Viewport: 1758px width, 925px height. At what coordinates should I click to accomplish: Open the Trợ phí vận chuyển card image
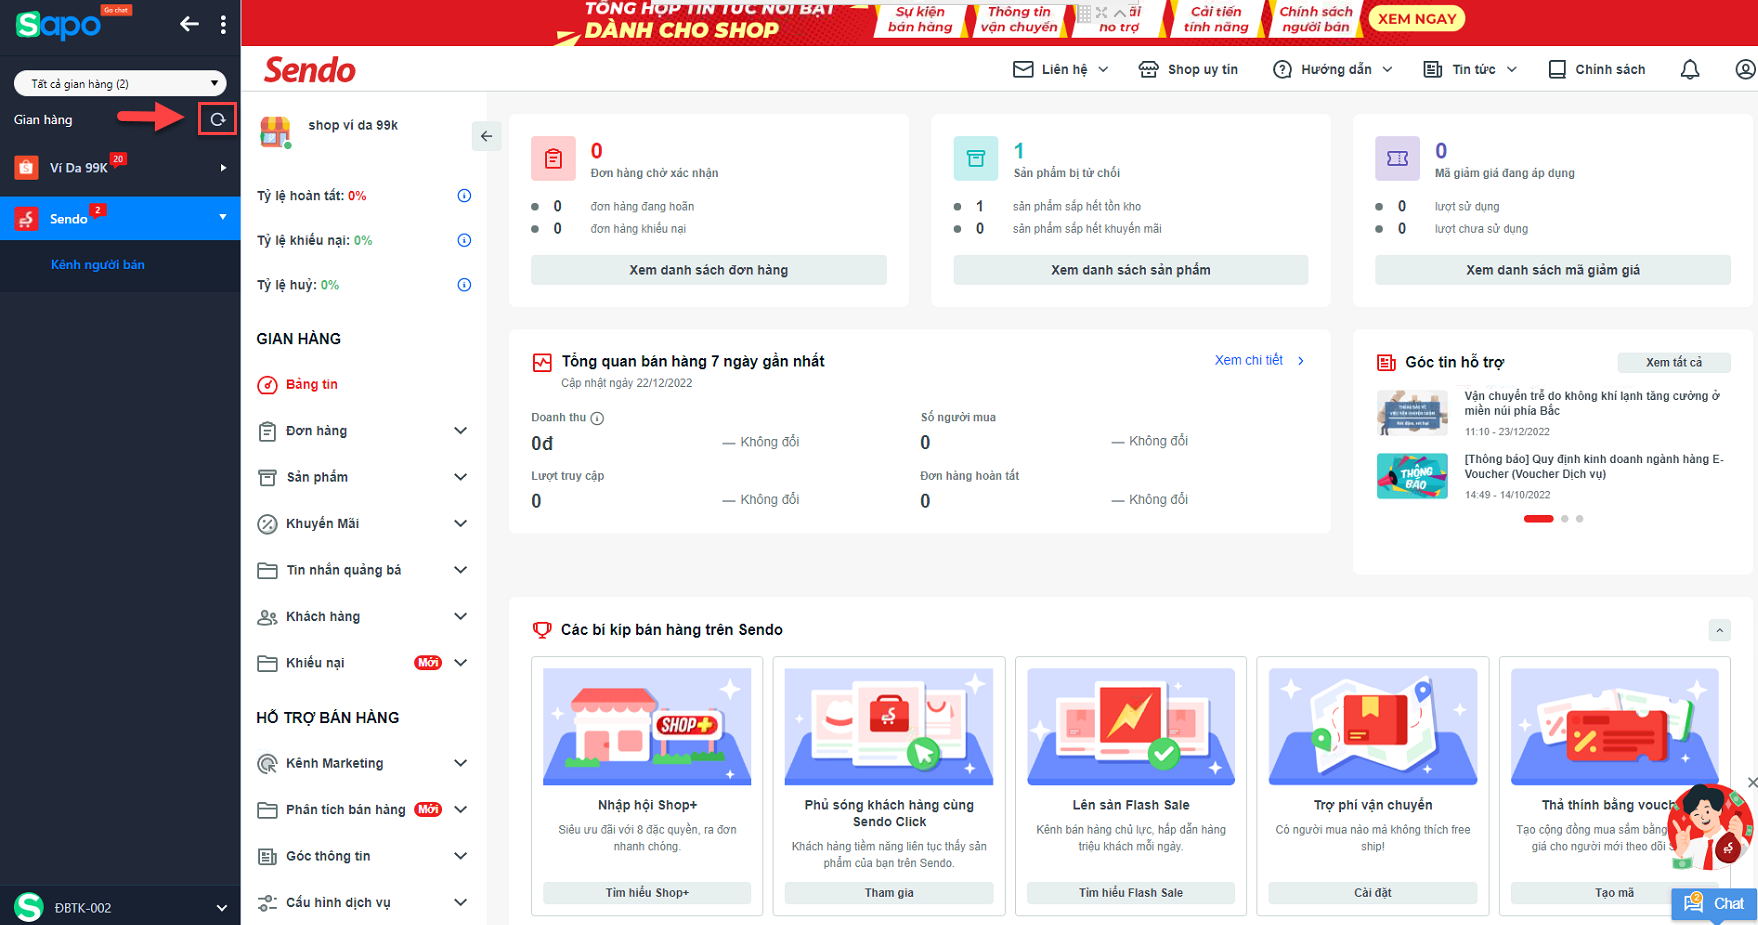click(1373, 727)
